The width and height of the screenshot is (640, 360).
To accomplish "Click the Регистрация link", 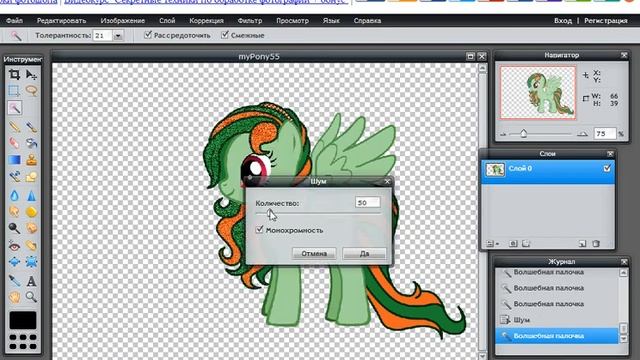I will click(606, 20).
